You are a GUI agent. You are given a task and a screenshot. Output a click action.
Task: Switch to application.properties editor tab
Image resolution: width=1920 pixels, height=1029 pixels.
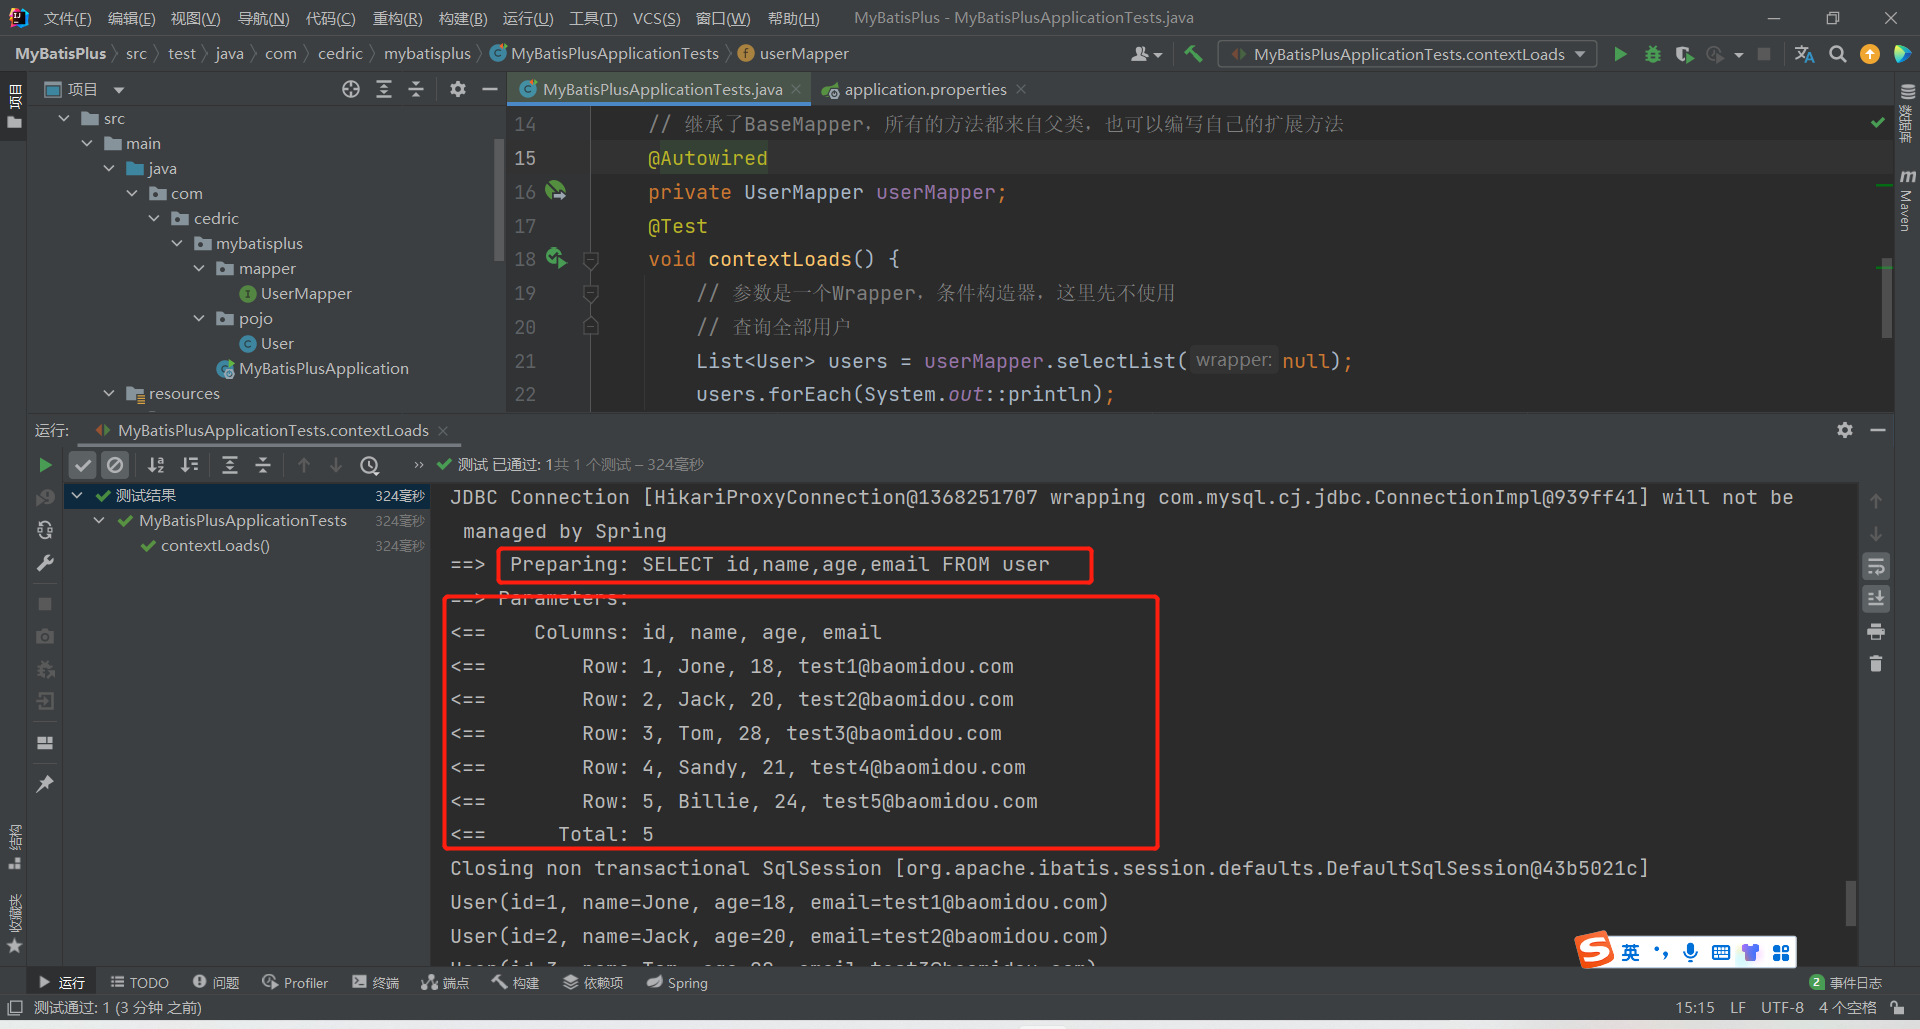click(925, 89)
